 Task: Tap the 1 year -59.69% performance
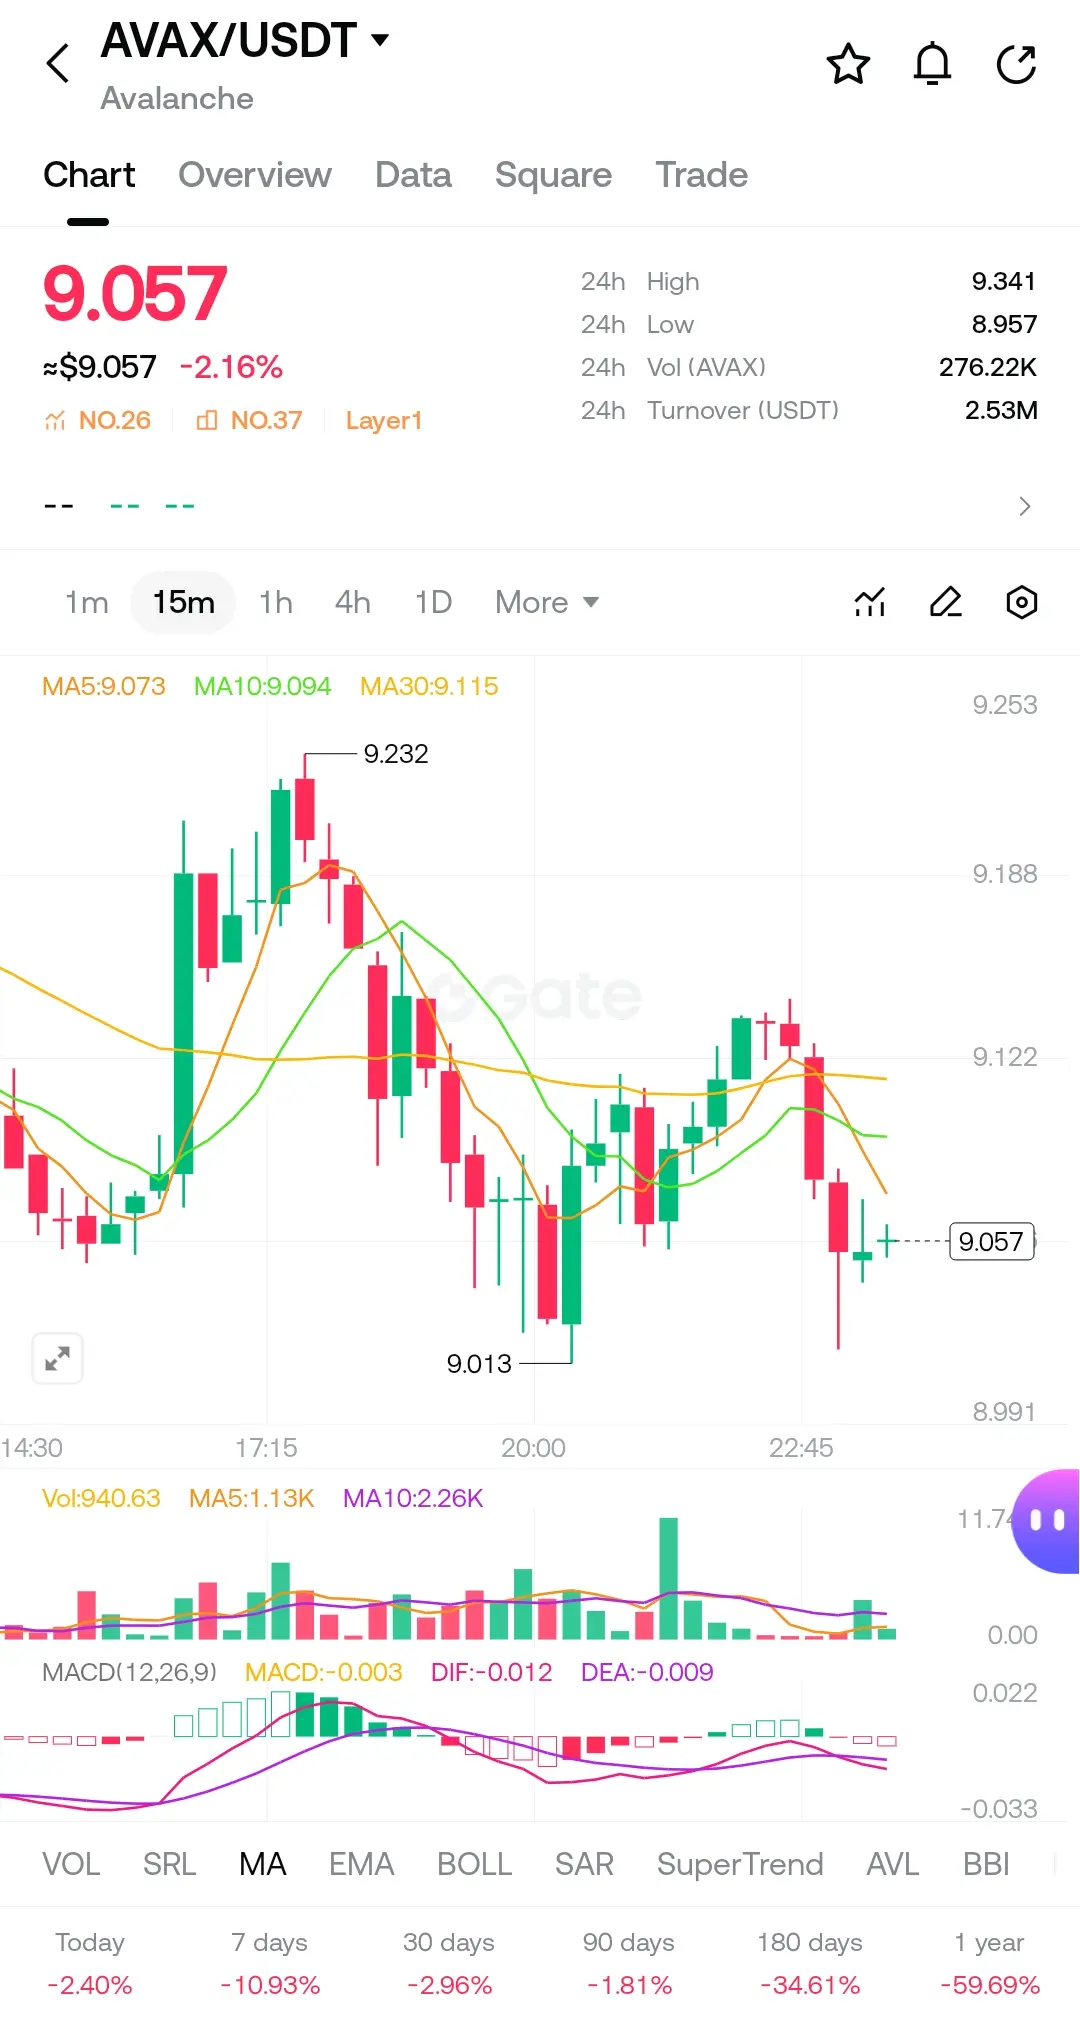(x=990, y=1963)
